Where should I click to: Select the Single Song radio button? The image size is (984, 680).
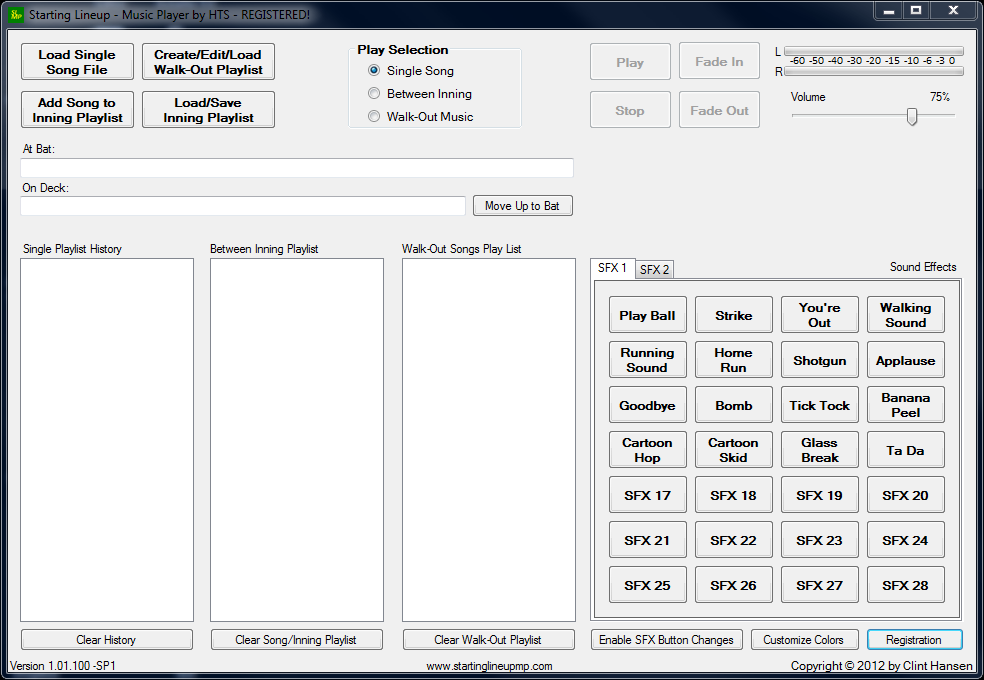(374, 70)
